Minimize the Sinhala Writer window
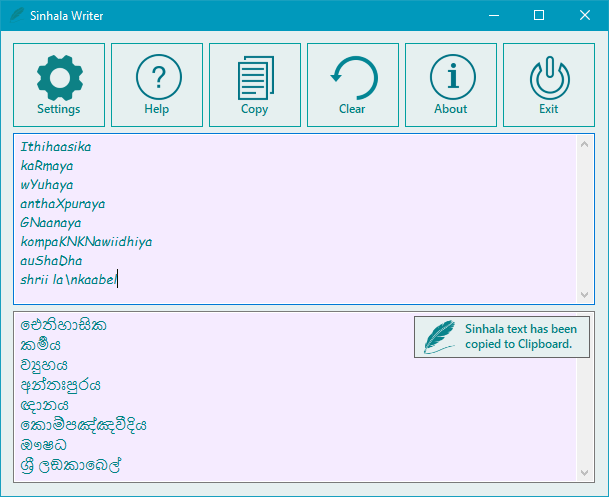Viewport: 609px width, 497px height. coord(494,16)
